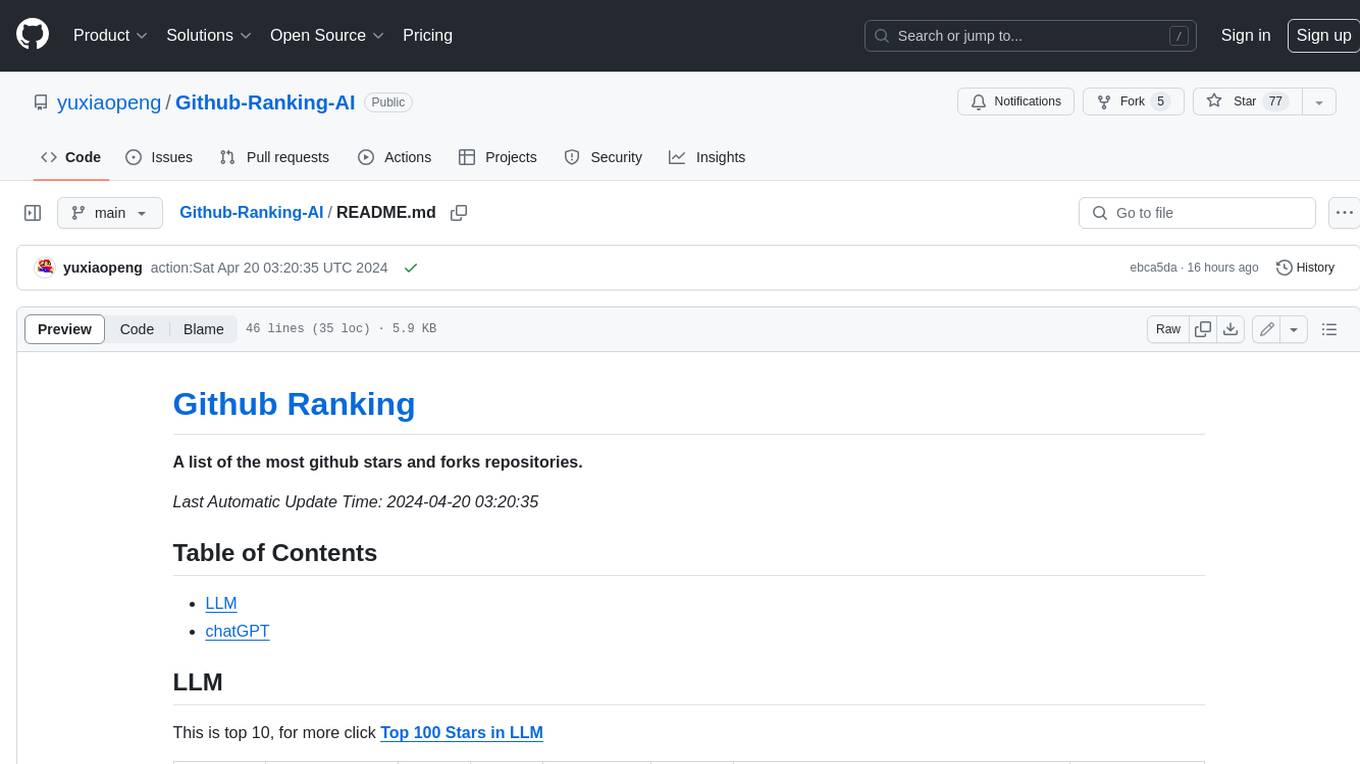Click the edit file pencil icon
Viewport: 1360px width, 764px height.
click(x=1267, y=329)
